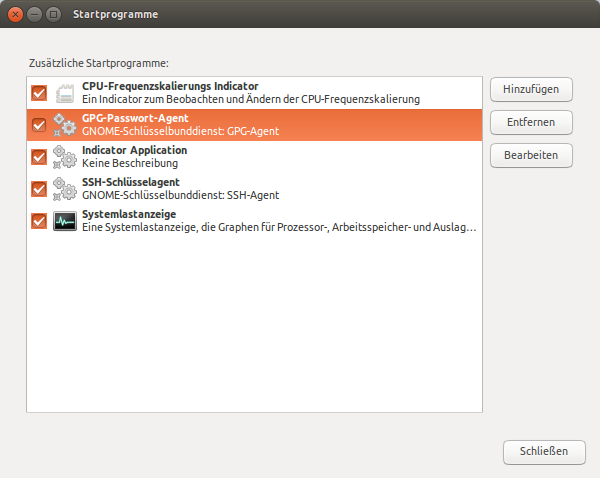Open Bearbeiten to edit the entry

click(x=531, y=156)
